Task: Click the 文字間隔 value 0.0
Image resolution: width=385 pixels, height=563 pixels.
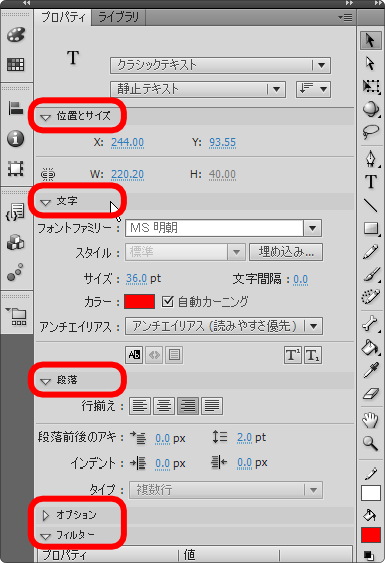Action: click(301, 279)
